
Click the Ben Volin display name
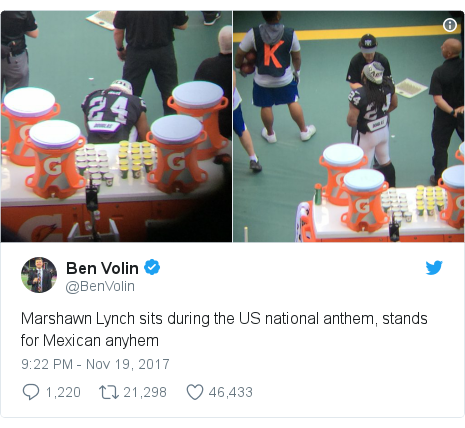click(x=102, y=268)
